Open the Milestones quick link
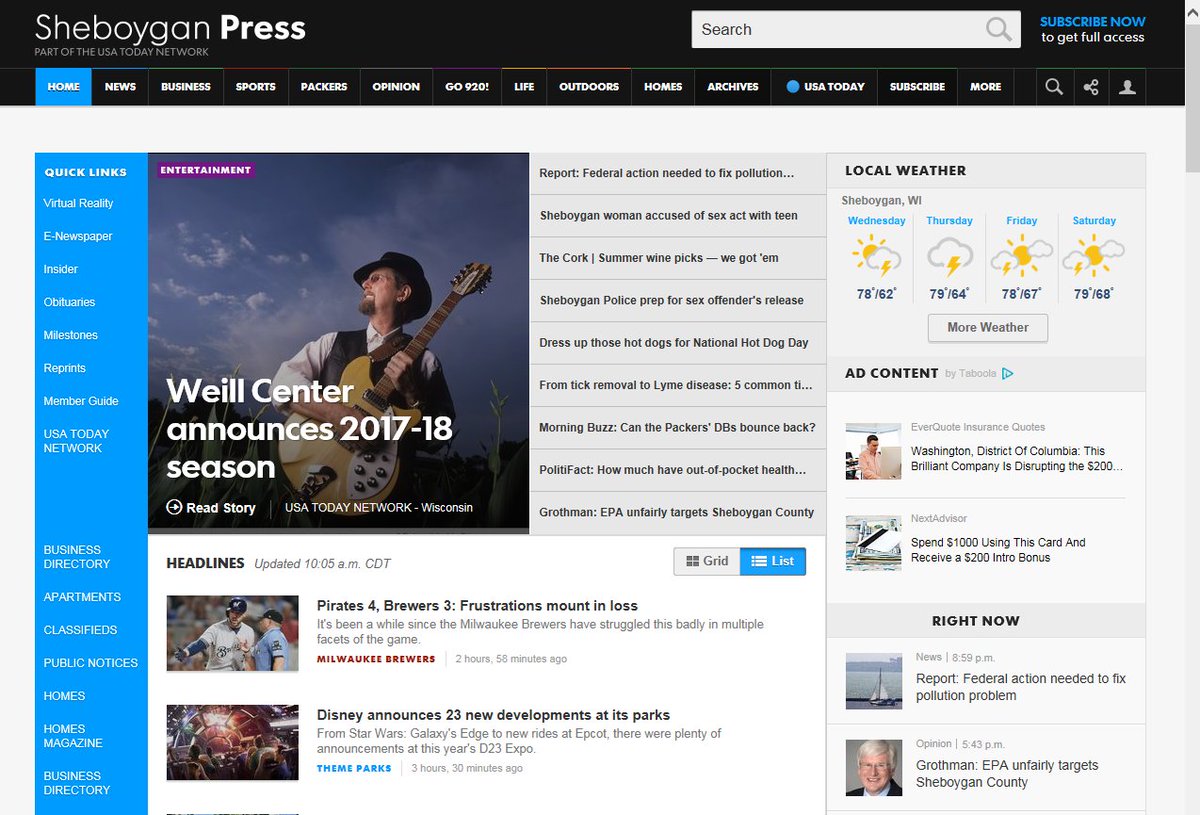Image resolution: width=1200 pixels, height=815 pixels. [70, 335]
